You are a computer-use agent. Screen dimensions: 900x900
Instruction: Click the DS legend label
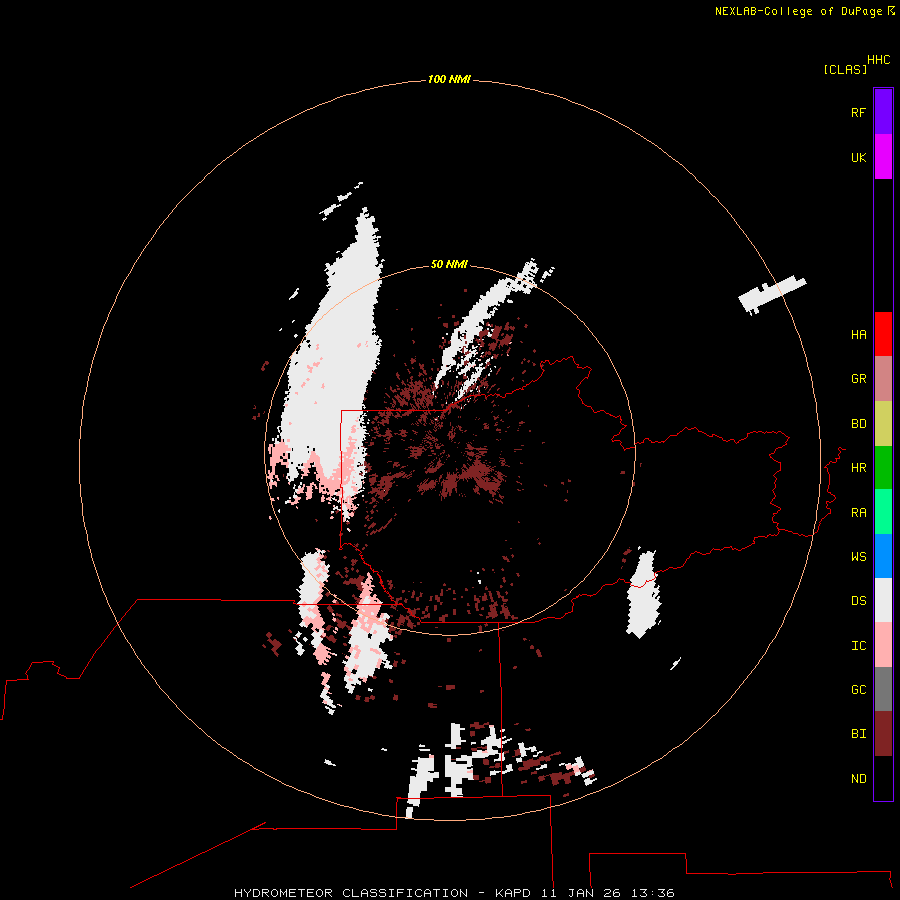click(x=858, y=601)
